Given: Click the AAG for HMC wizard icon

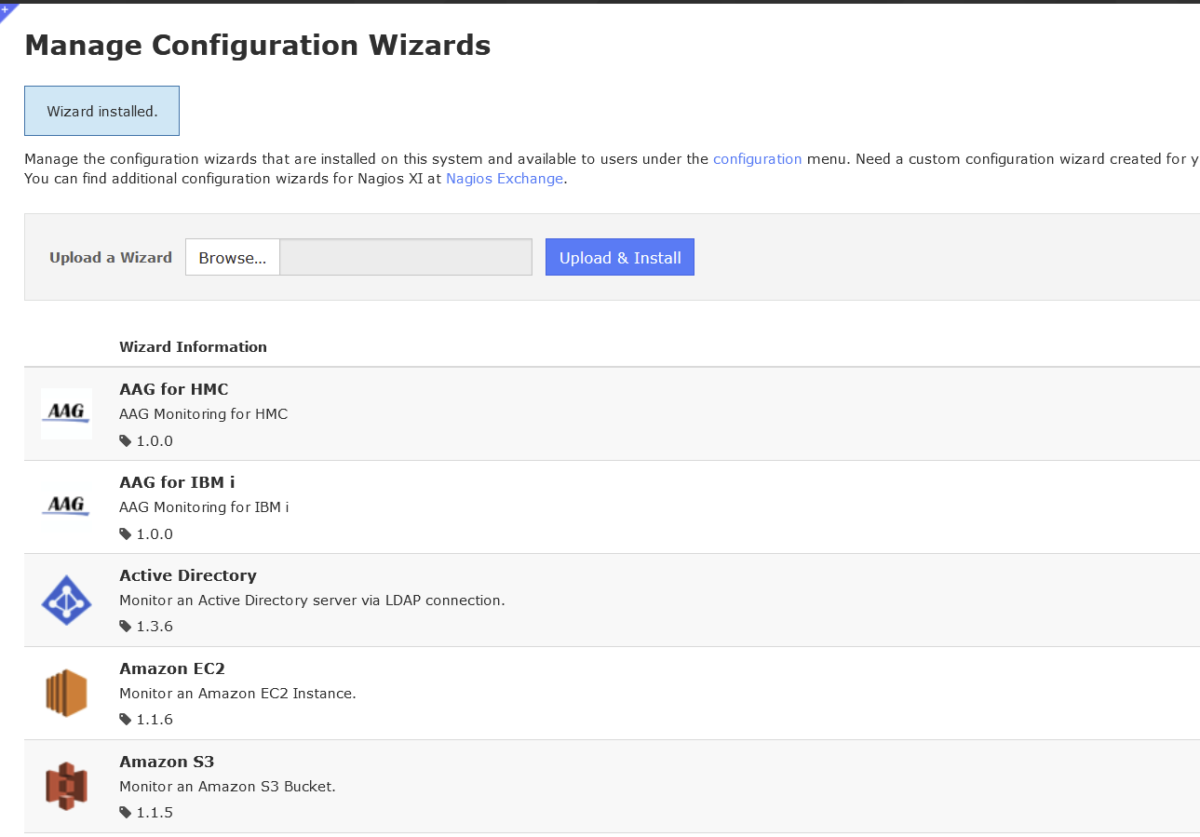Looking at the screenshot, I should click(66, 413).
